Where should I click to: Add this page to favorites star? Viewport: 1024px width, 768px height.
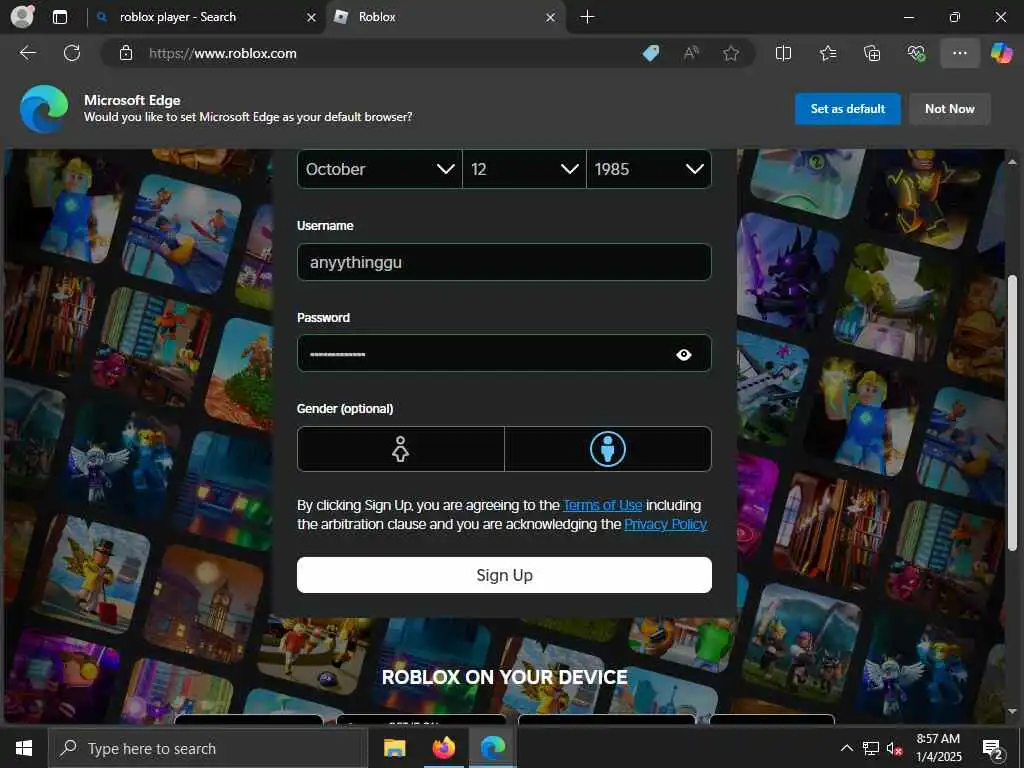(x=731, y=53)
